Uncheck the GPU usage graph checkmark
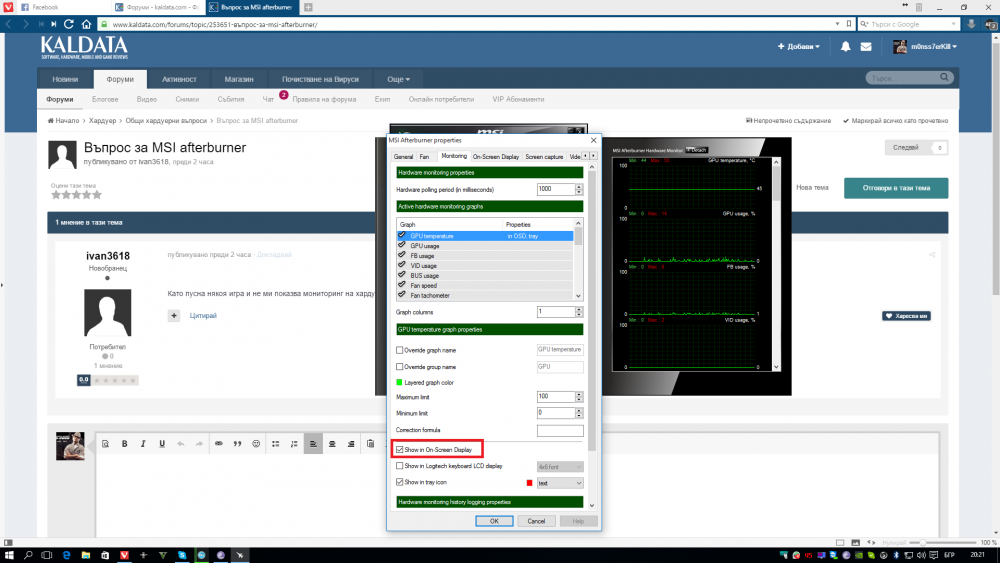Screen dimensions: 1000x563 (402, 245)
